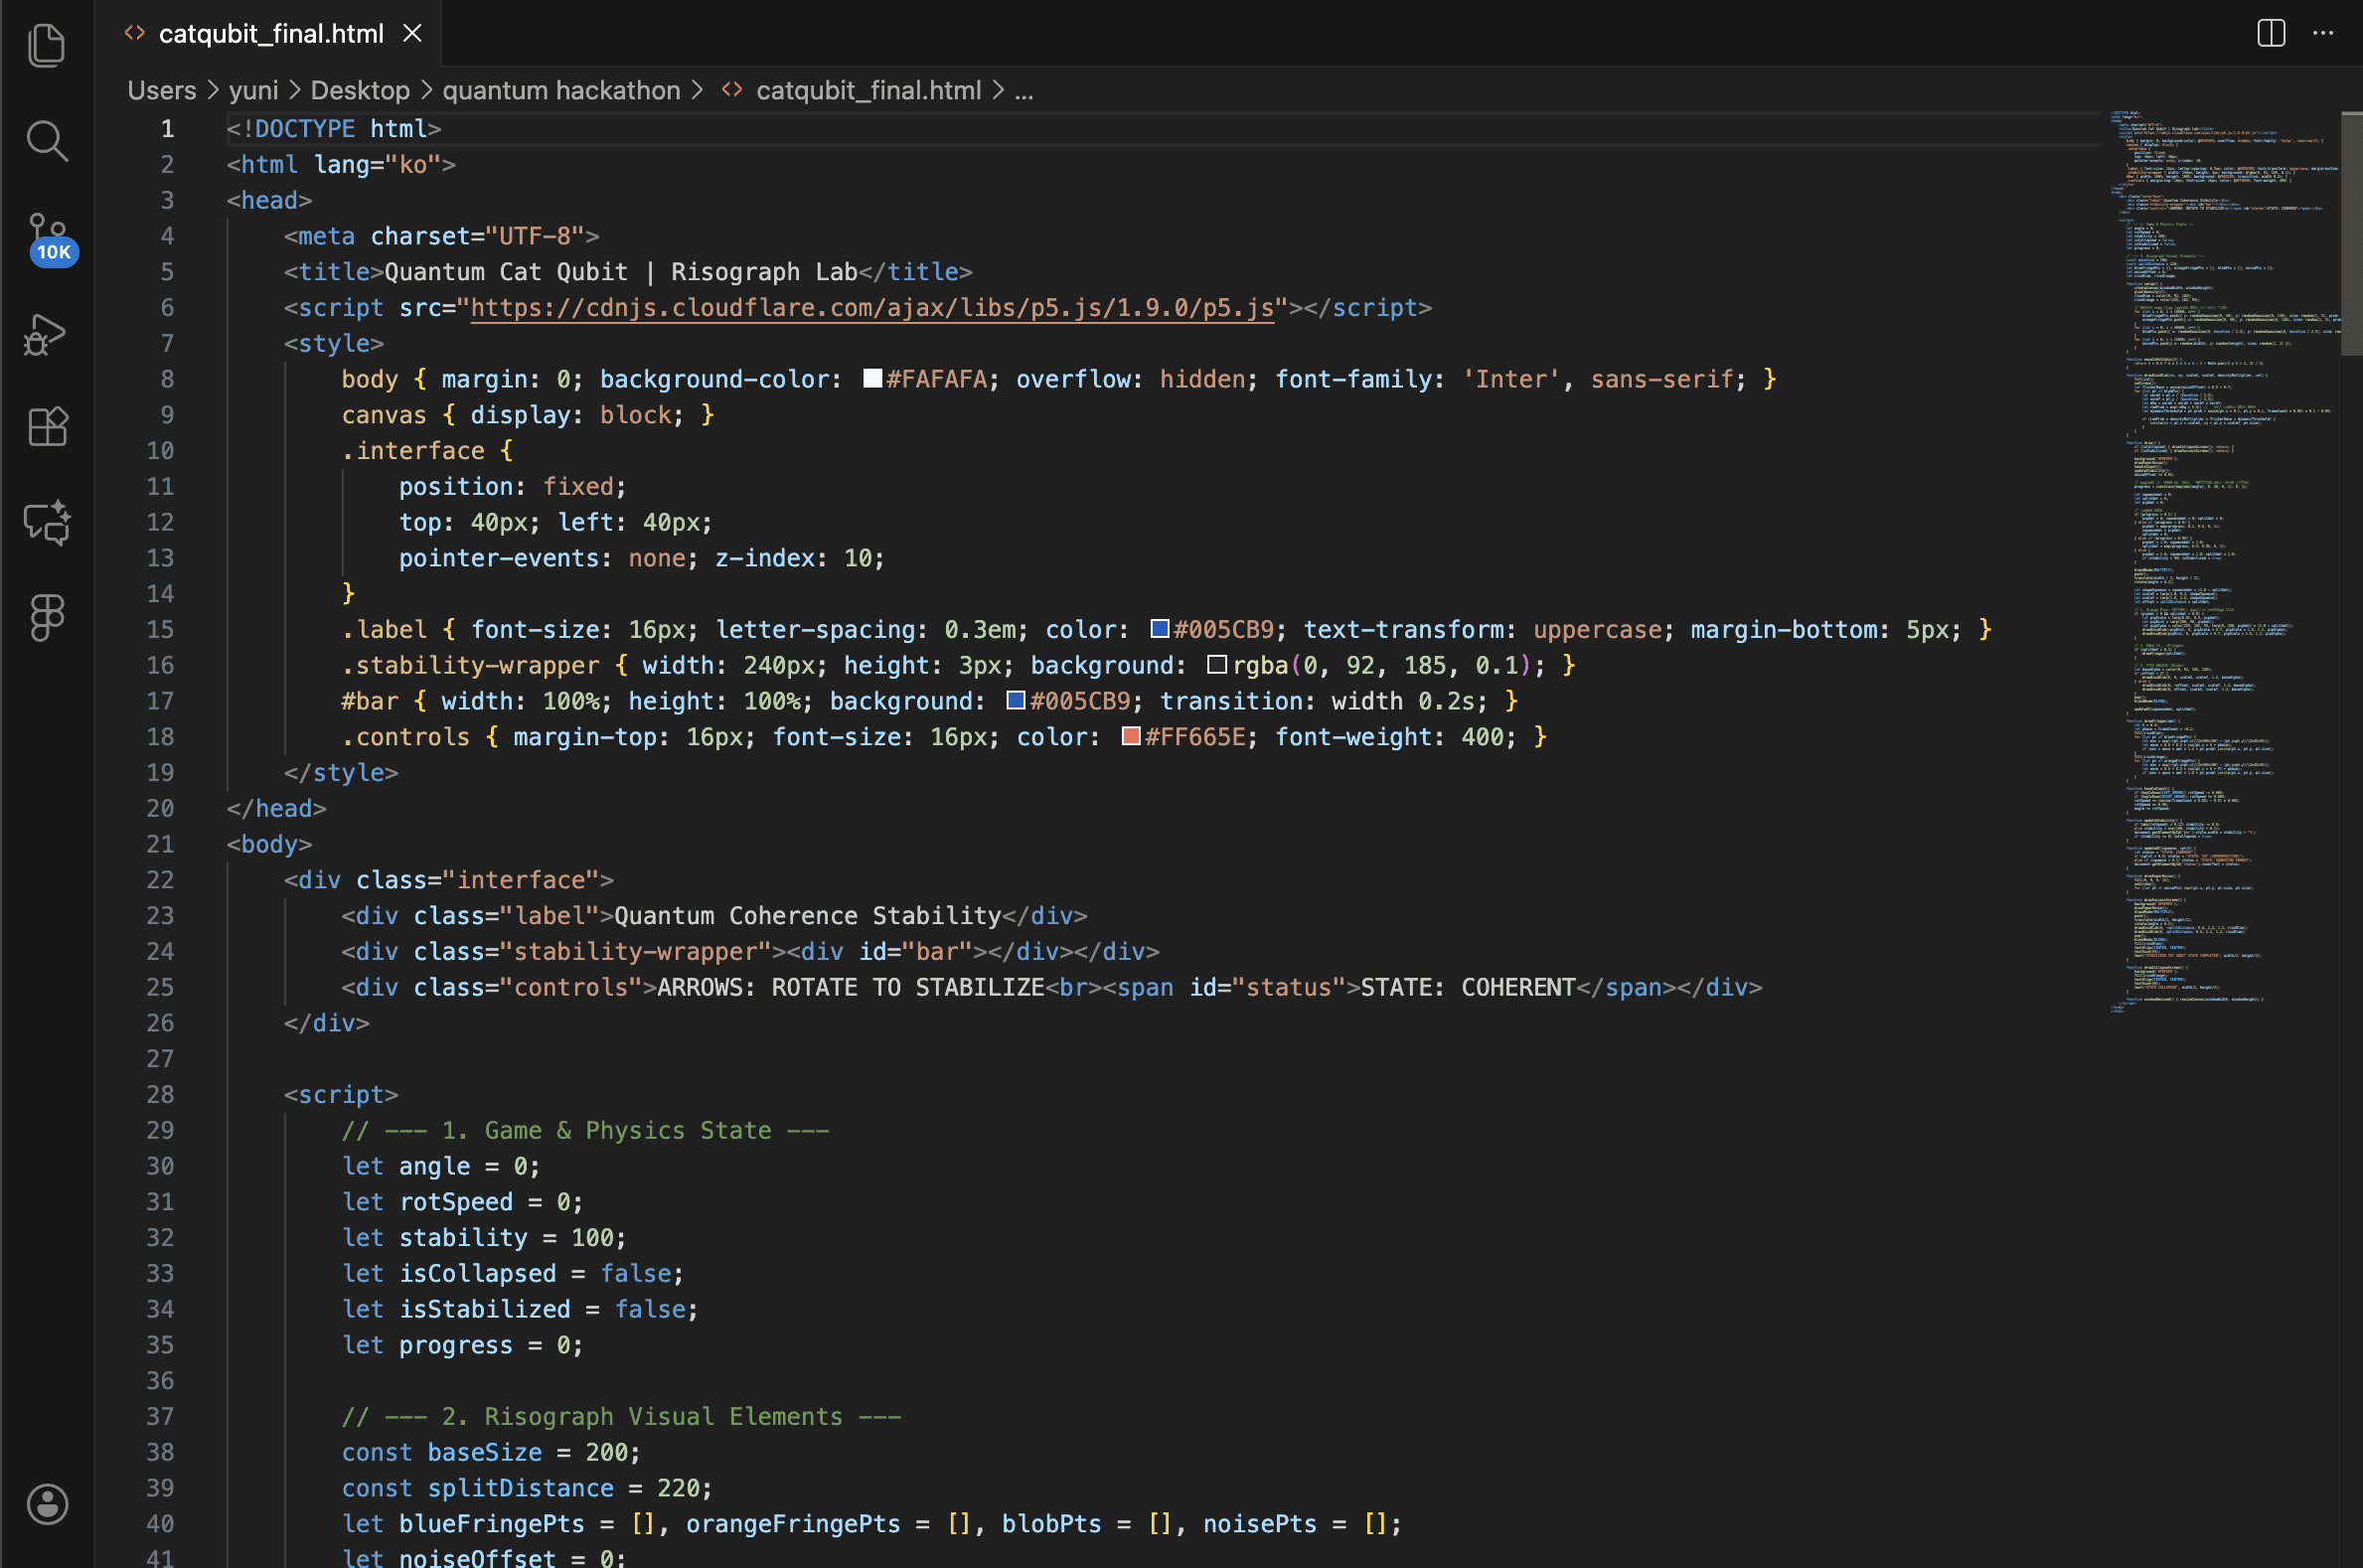Click the Split Editor Right icon
2363x1568 pixels.
coord(2271,33)
